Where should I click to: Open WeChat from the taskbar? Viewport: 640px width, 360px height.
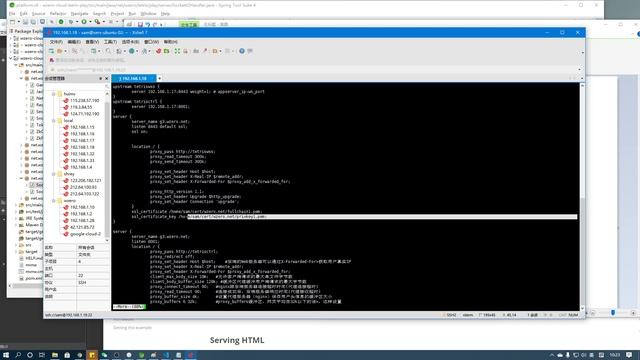(104, 355)
